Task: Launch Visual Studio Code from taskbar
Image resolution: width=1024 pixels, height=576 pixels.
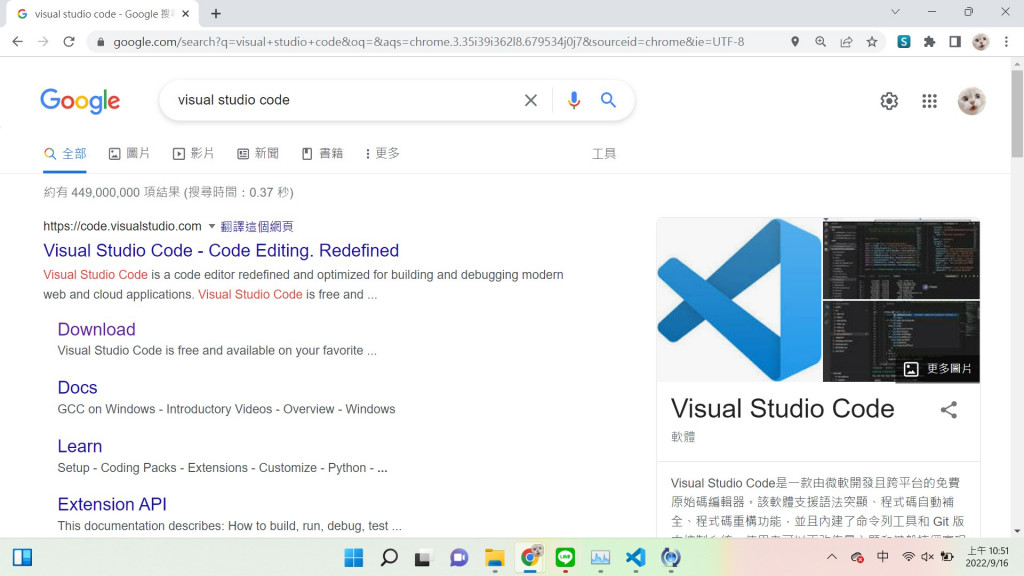Action: 635,558
